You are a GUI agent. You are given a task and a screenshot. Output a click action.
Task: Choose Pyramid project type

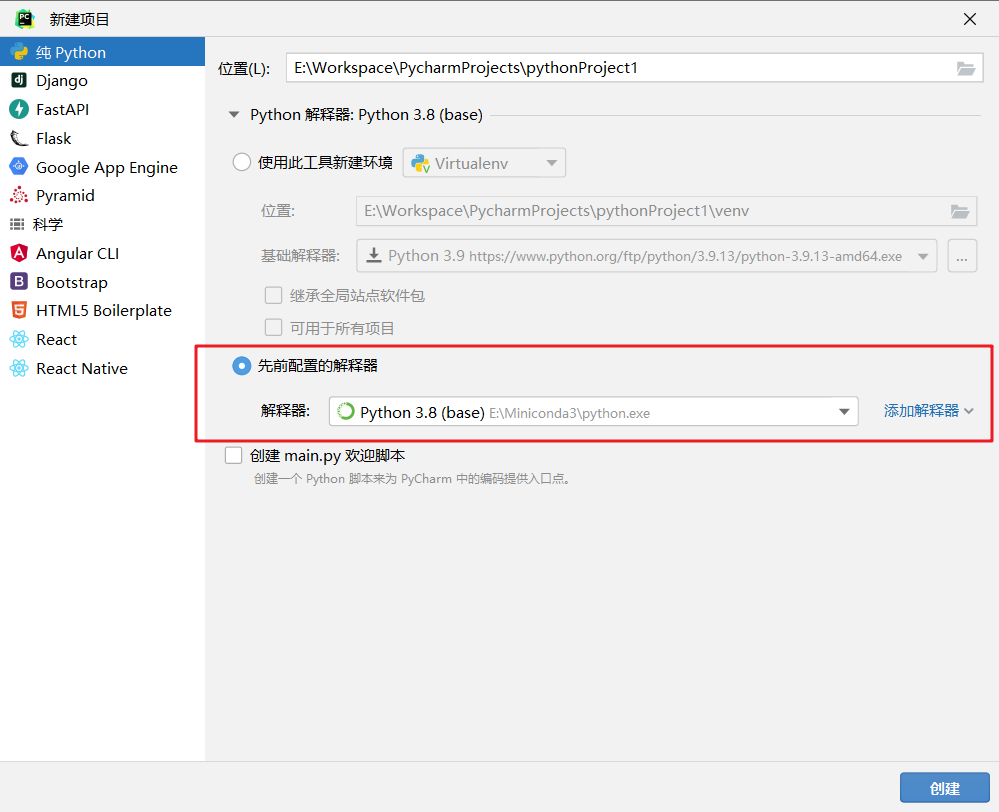pos(103,195)
